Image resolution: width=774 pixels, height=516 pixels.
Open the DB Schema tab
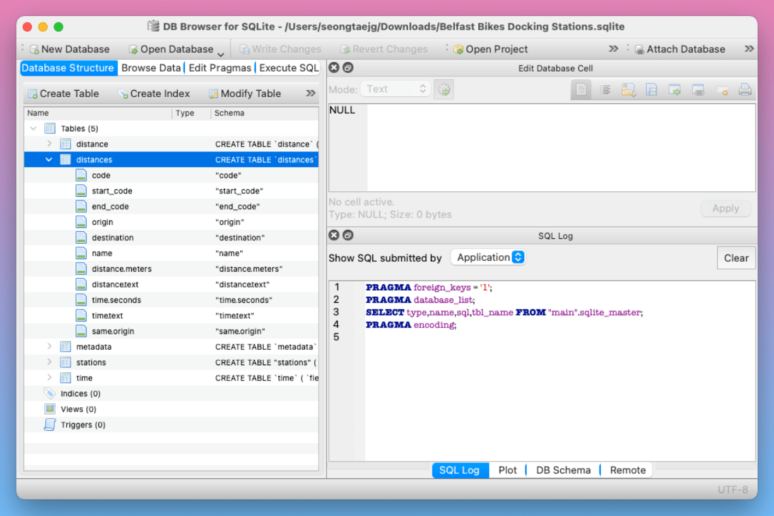coord(562,470)
